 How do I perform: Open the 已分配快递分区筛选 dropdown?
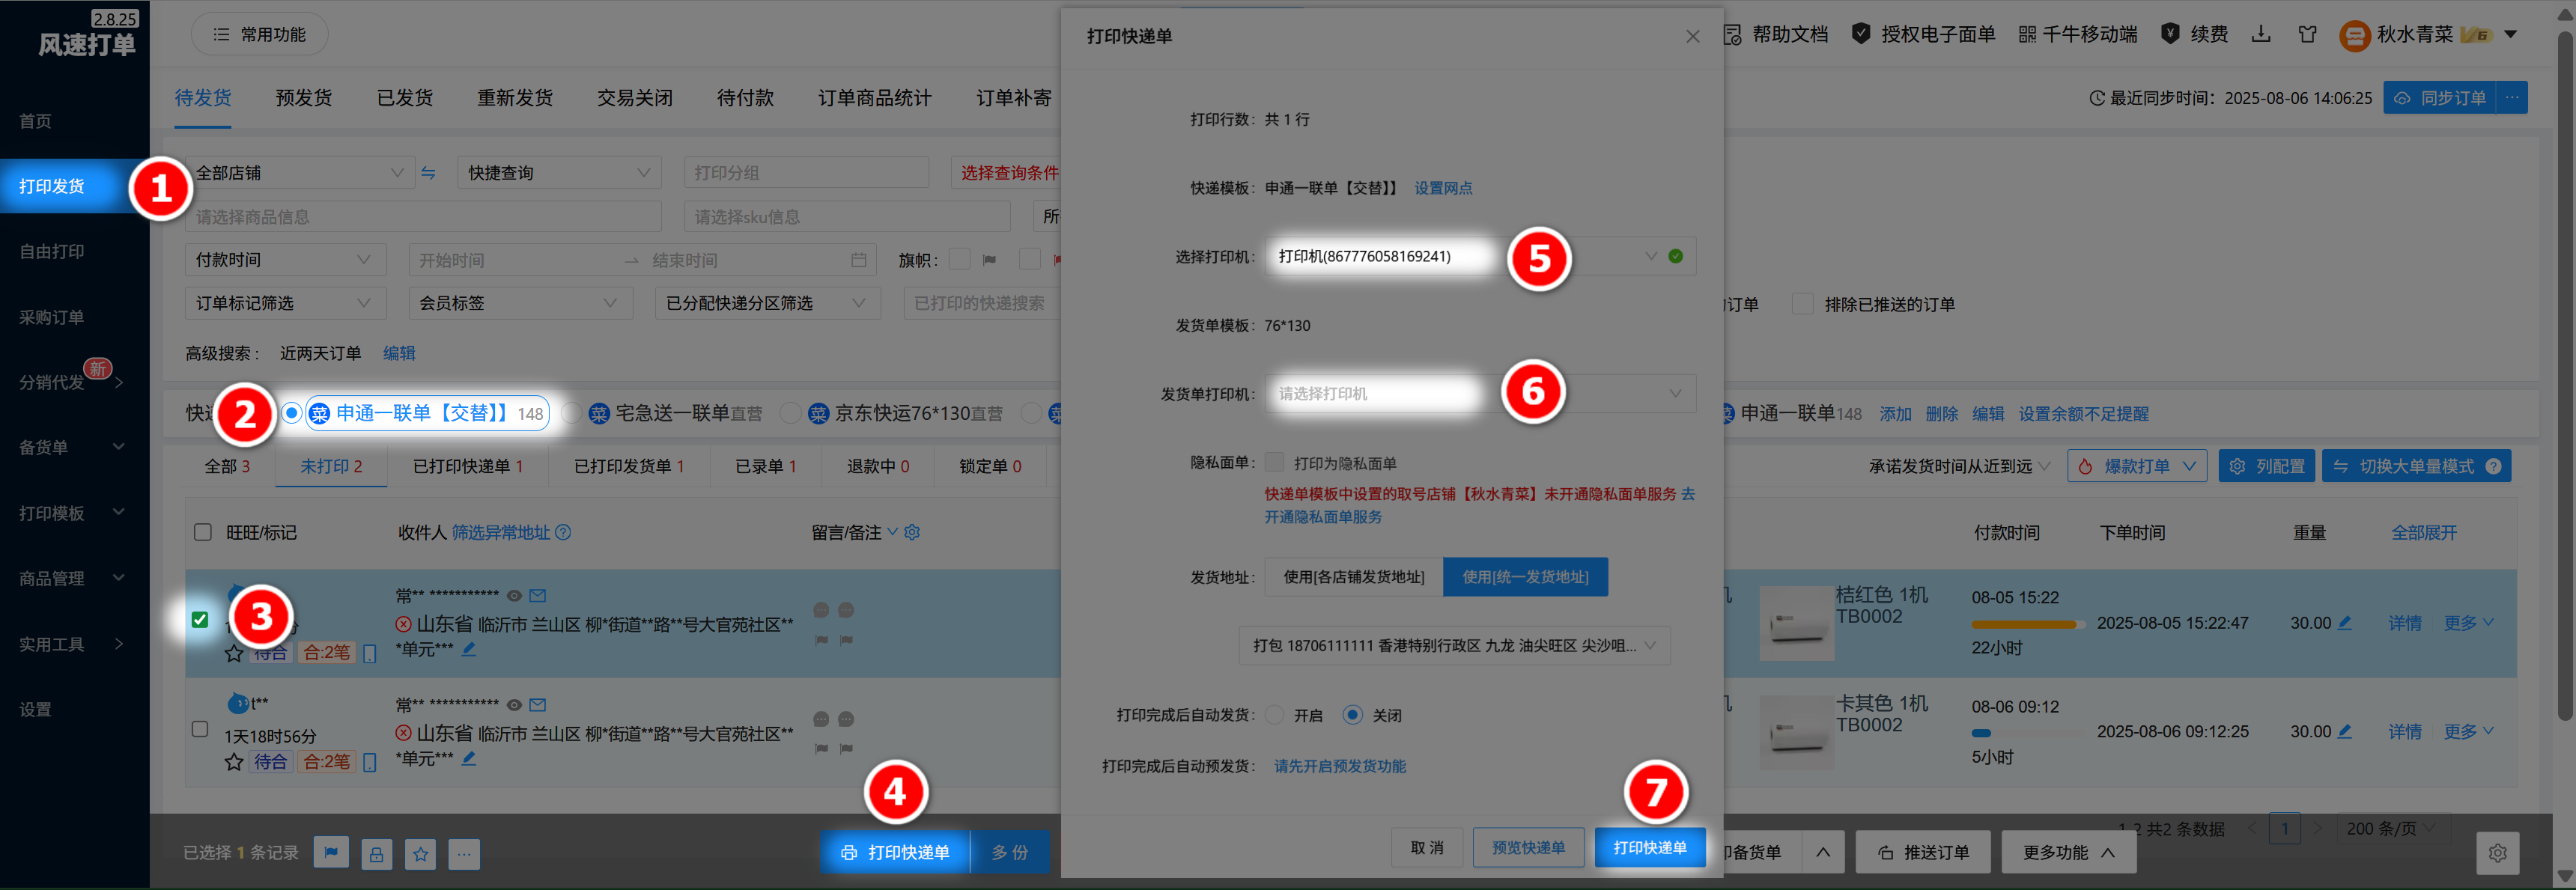coord(767,303)
